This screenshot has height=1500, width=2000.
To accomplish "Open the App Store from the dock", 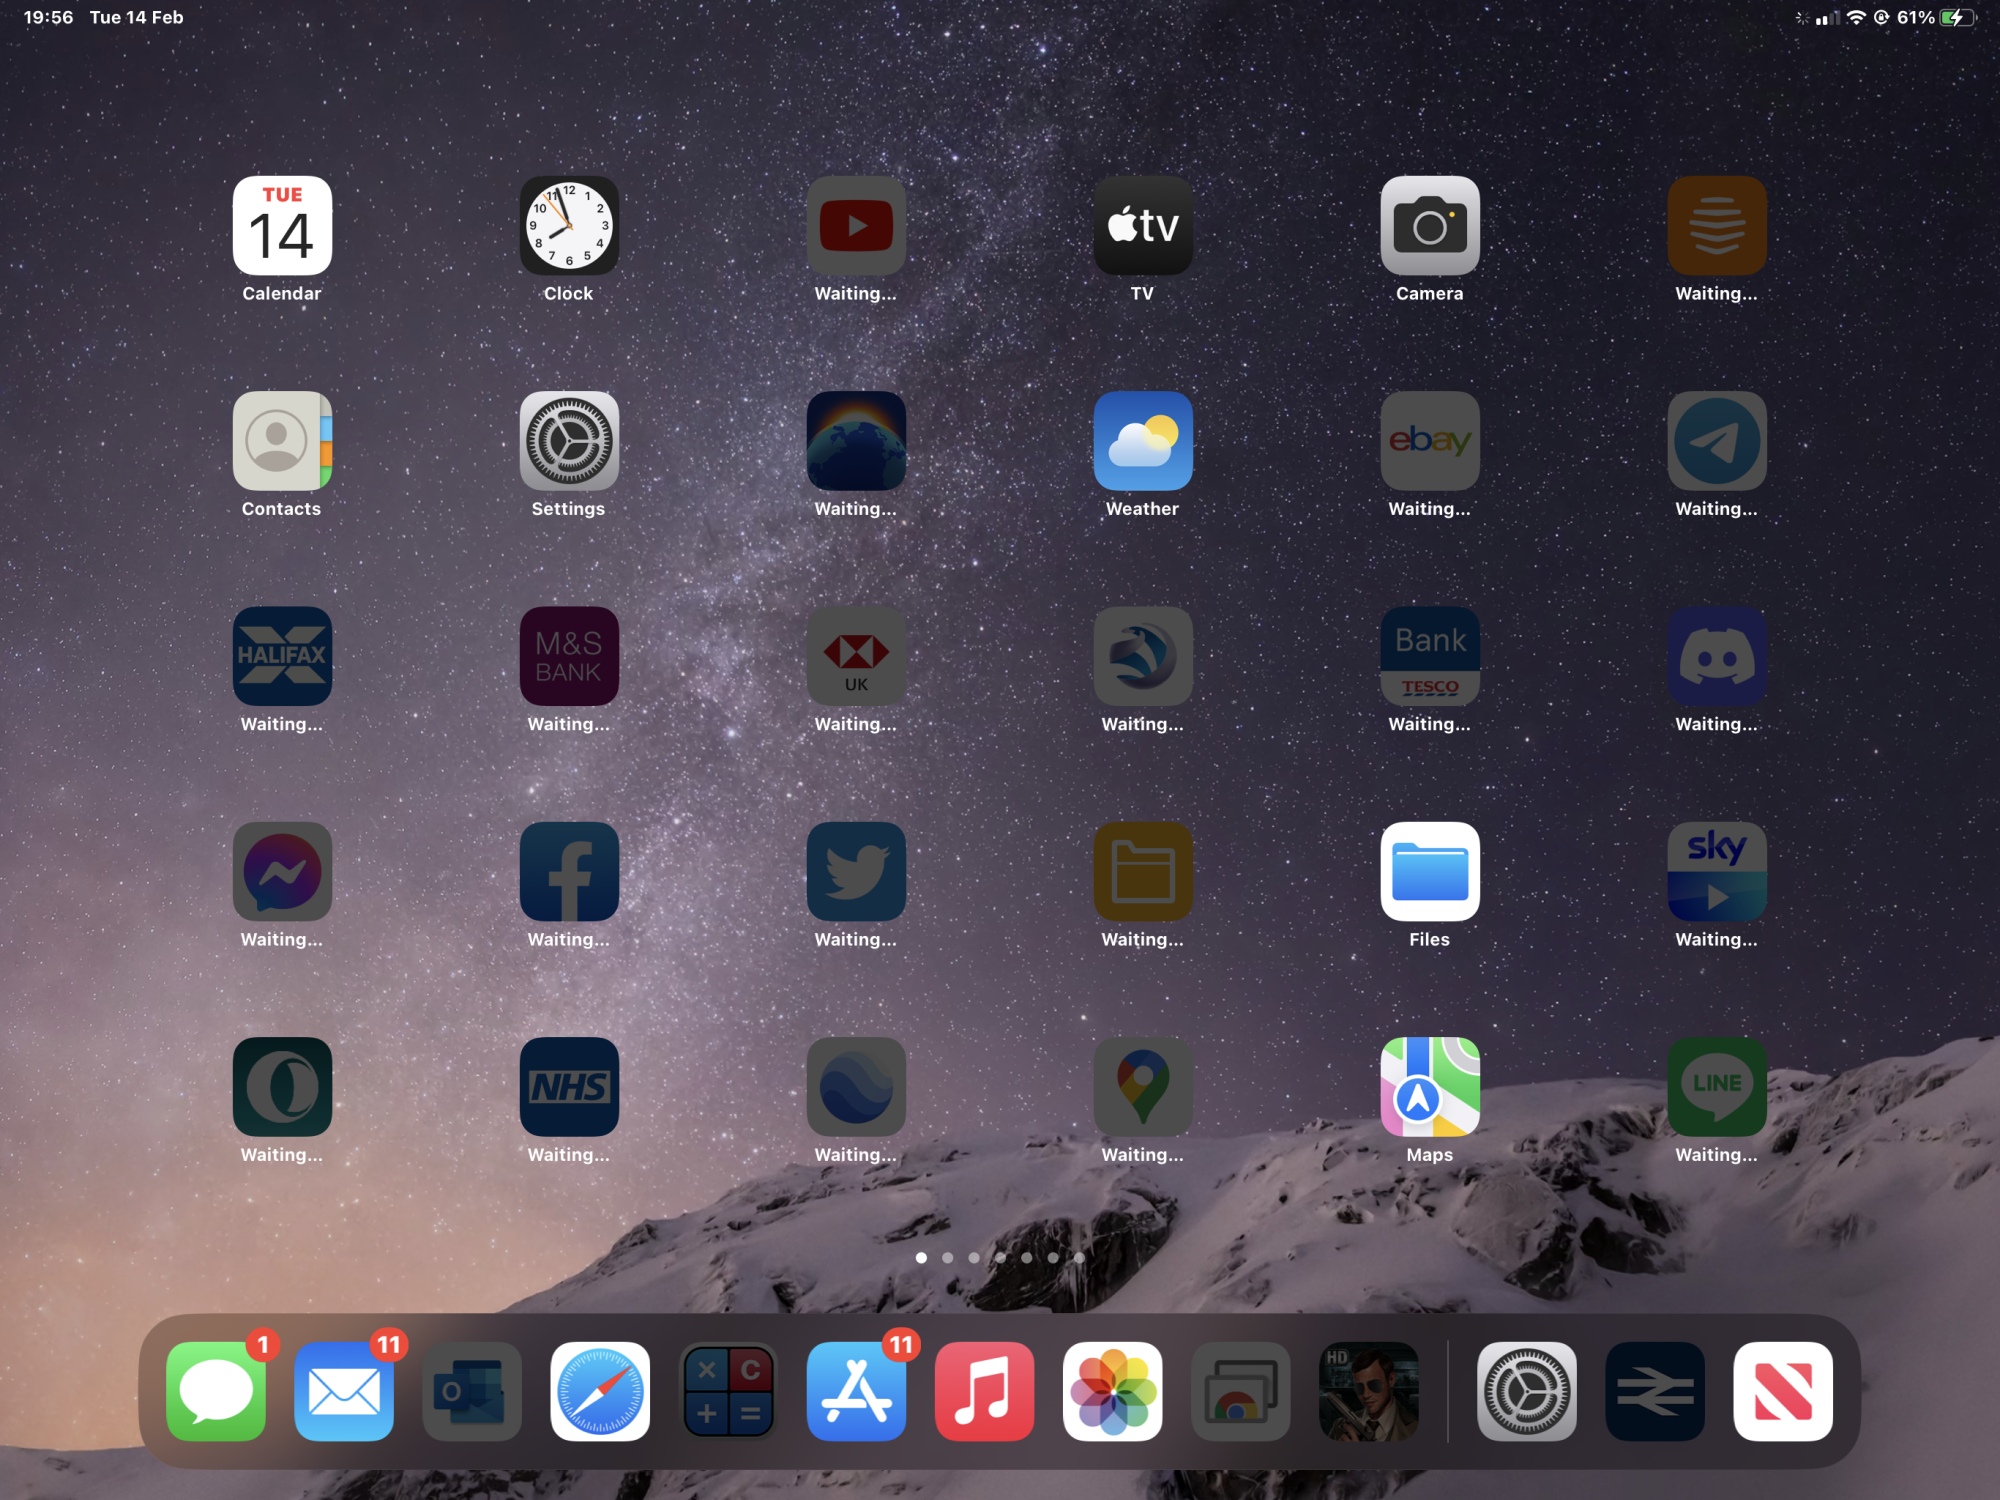I will click(x=857, y=1391).
